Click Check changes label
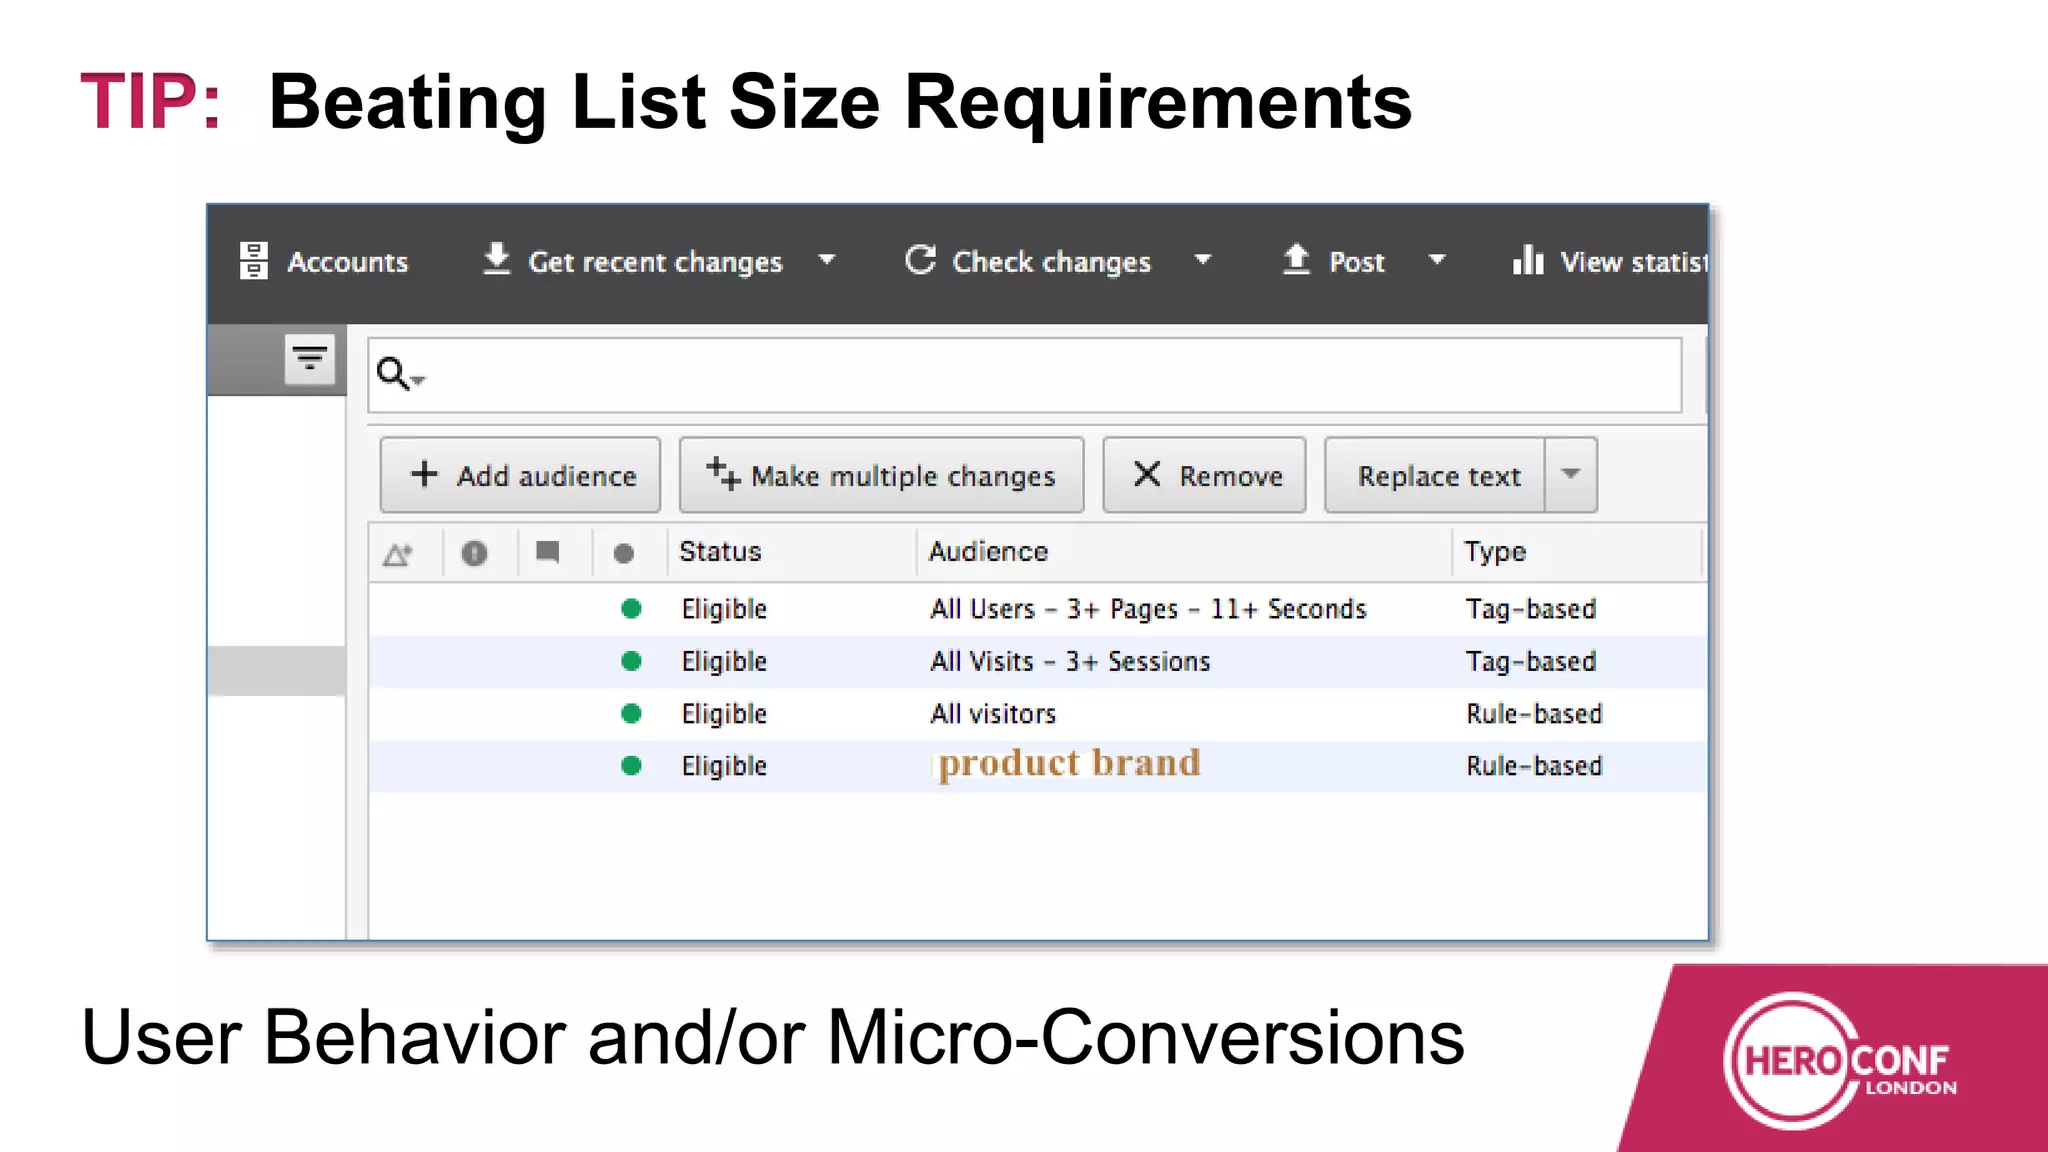 pos(1051,262)
